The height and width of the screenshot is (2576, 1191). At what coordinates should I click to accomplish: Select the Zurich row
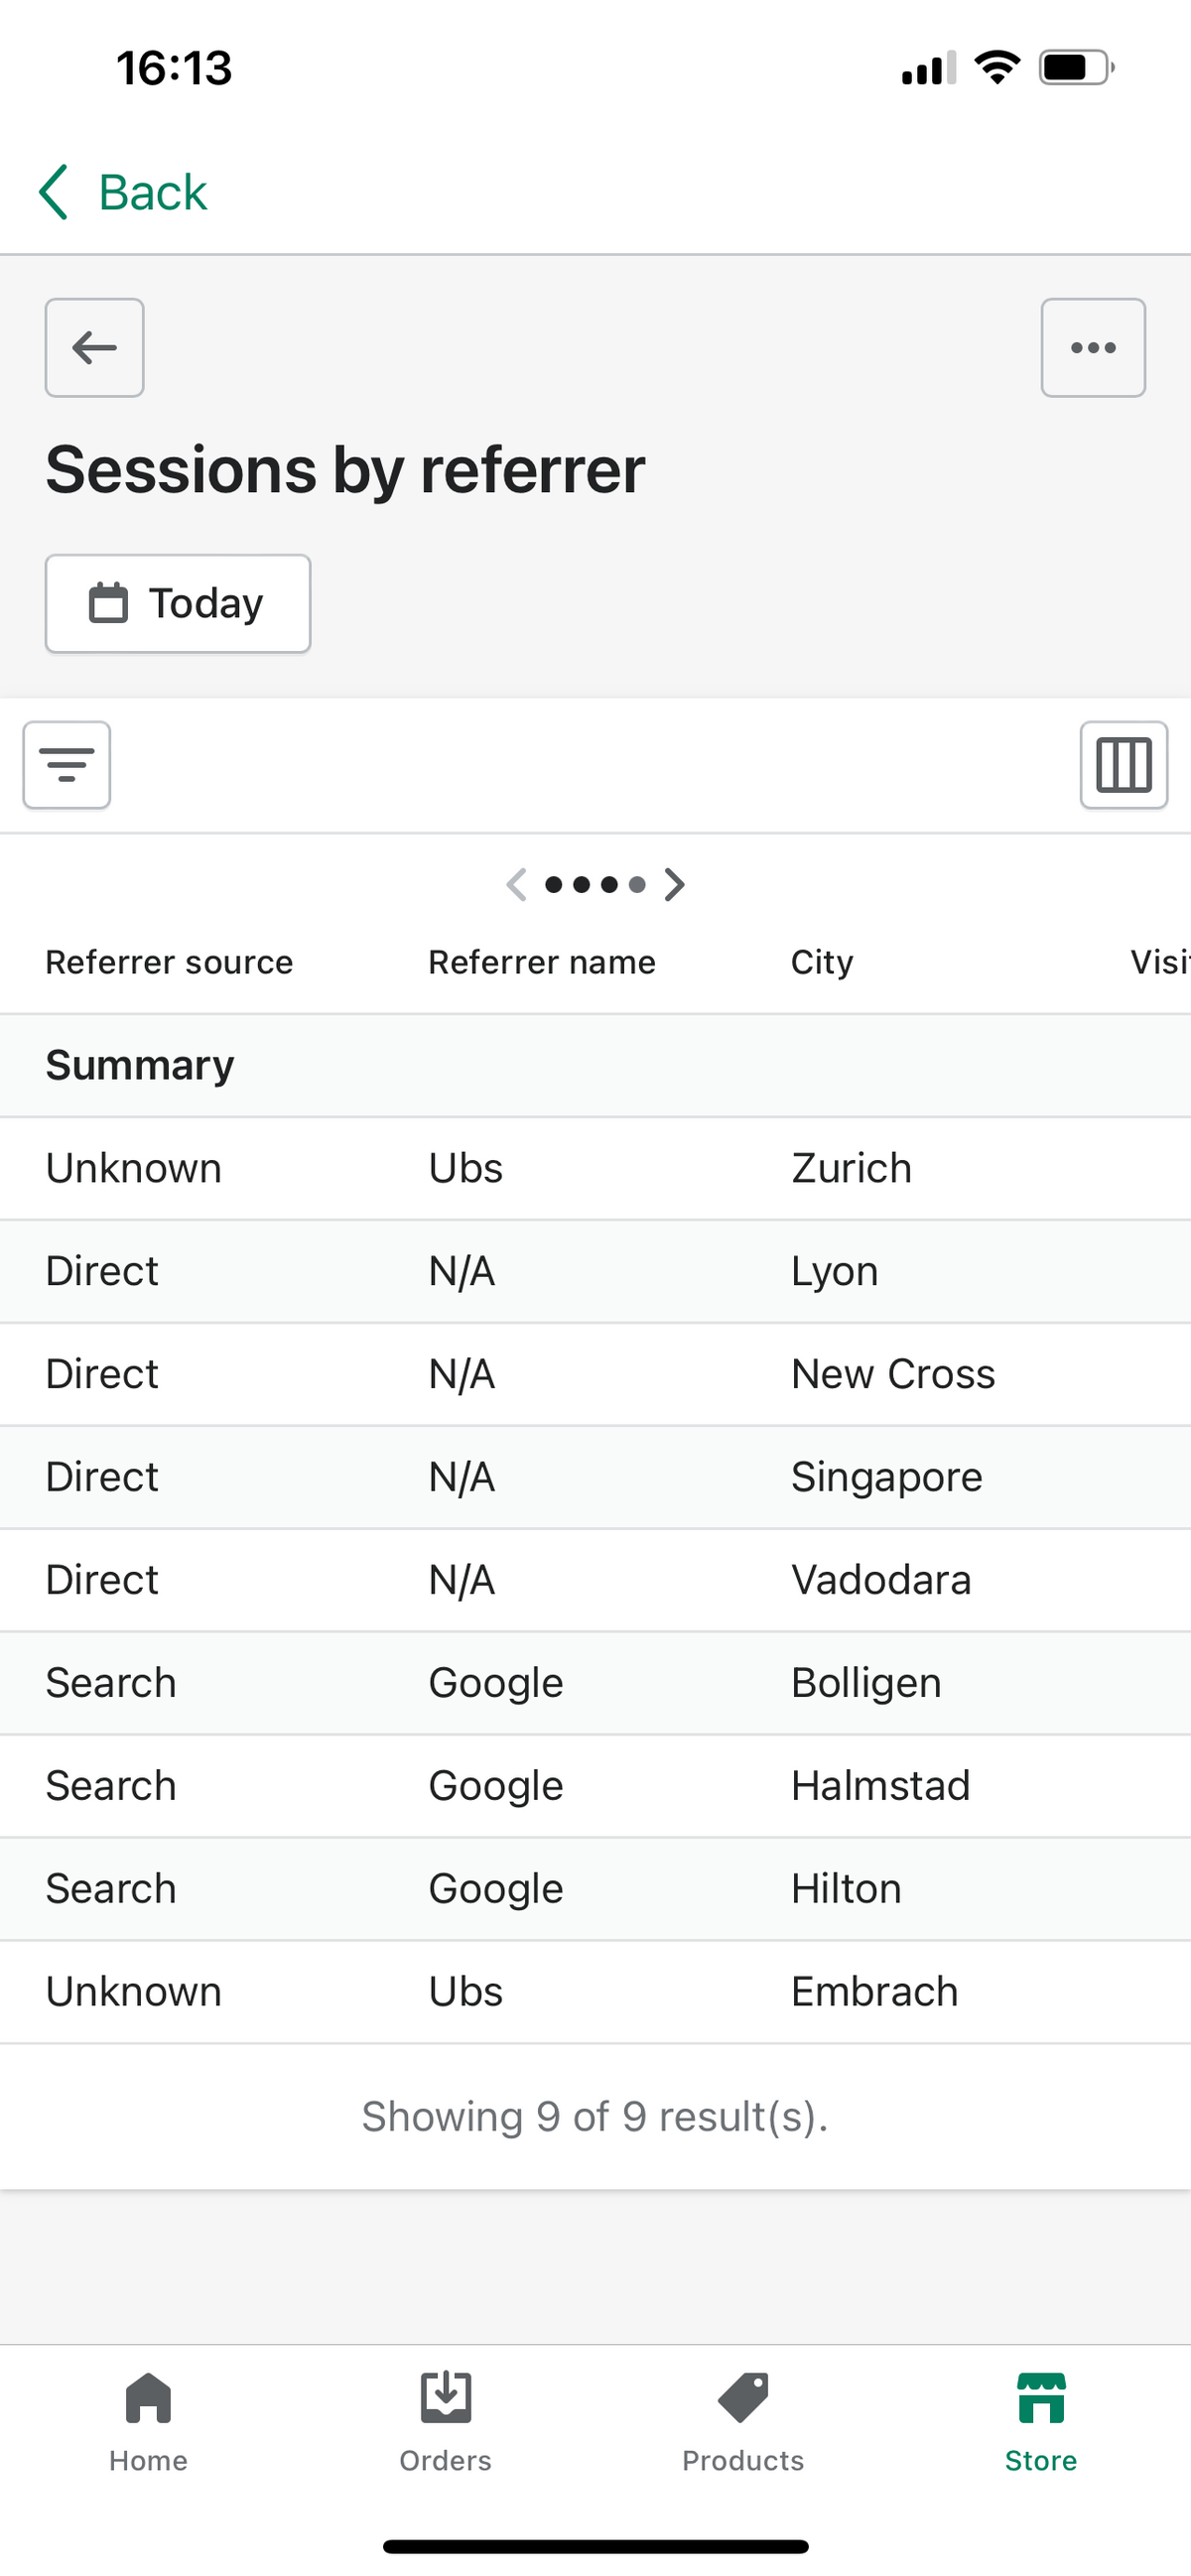click(595, 1168)
